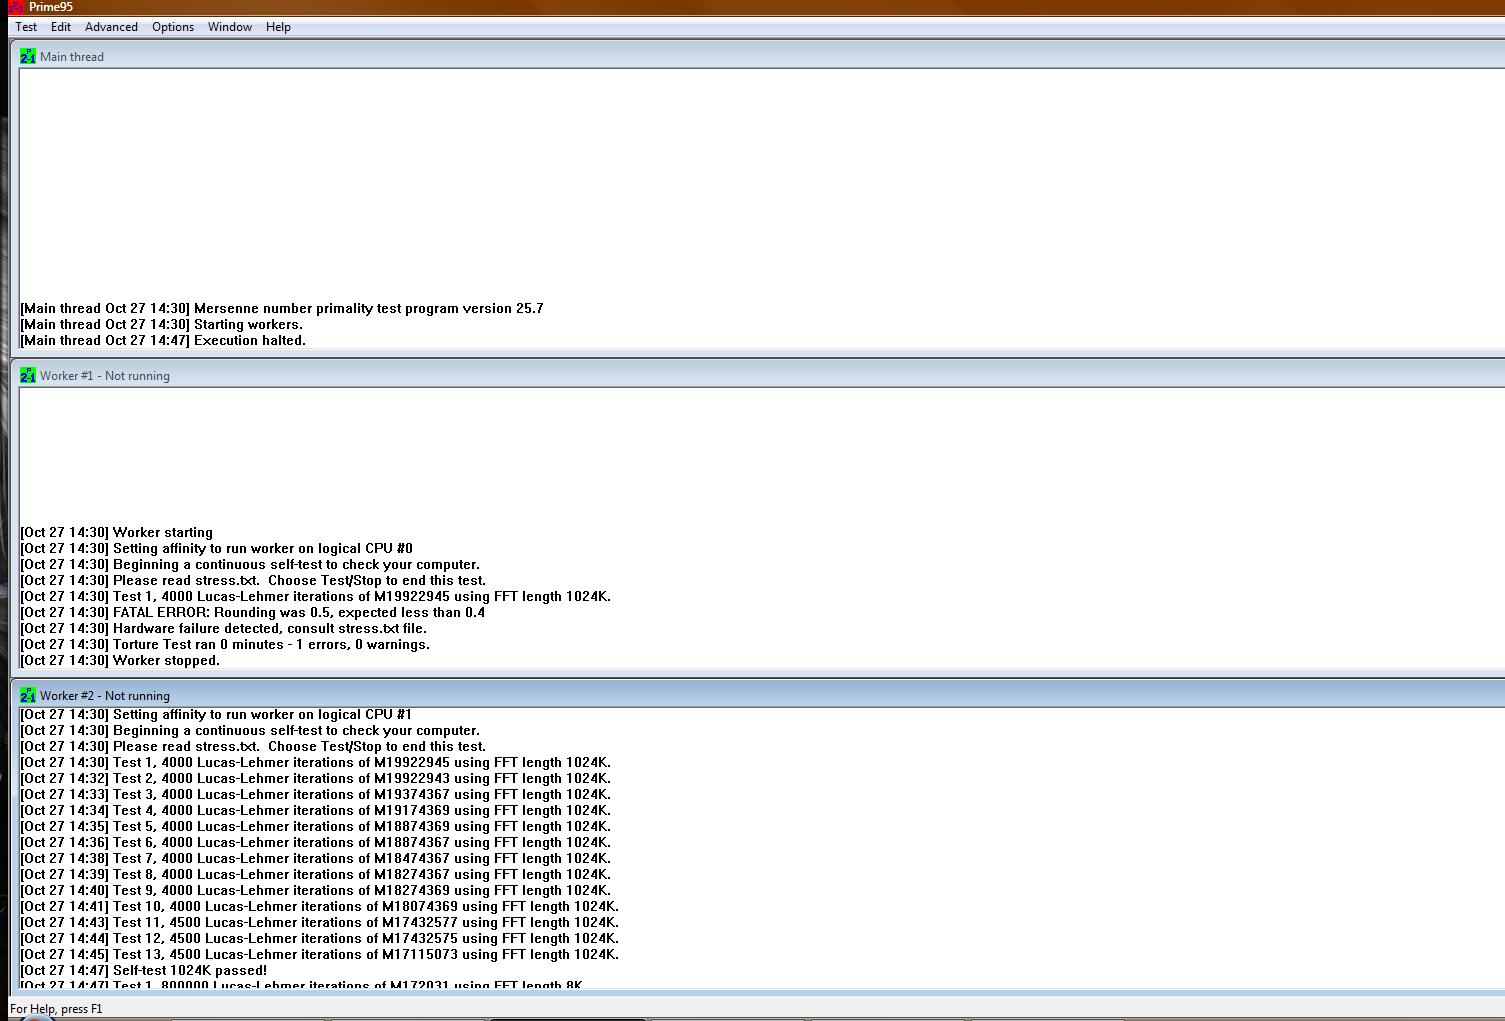The width and height of the screenshot is (1505, 1021).
Task: Click the Test 5 M18874369 log line
Action: pos(316,826)
